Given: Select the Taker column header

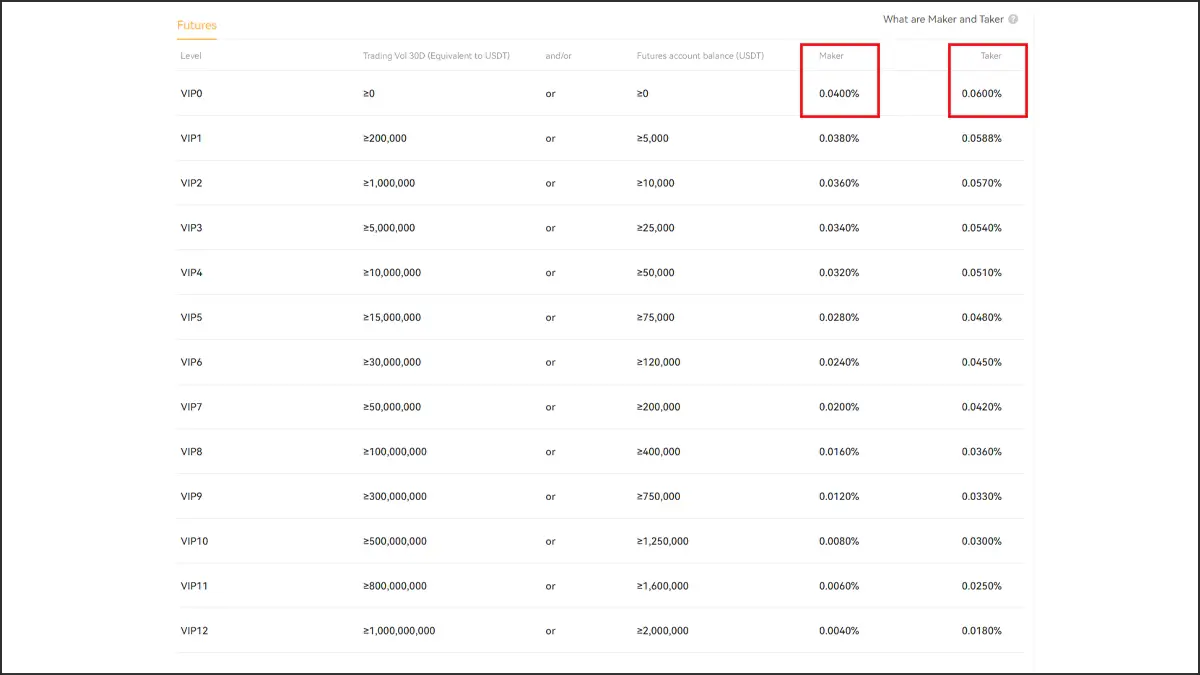Looking at the screenshot, I should (990, 56).
